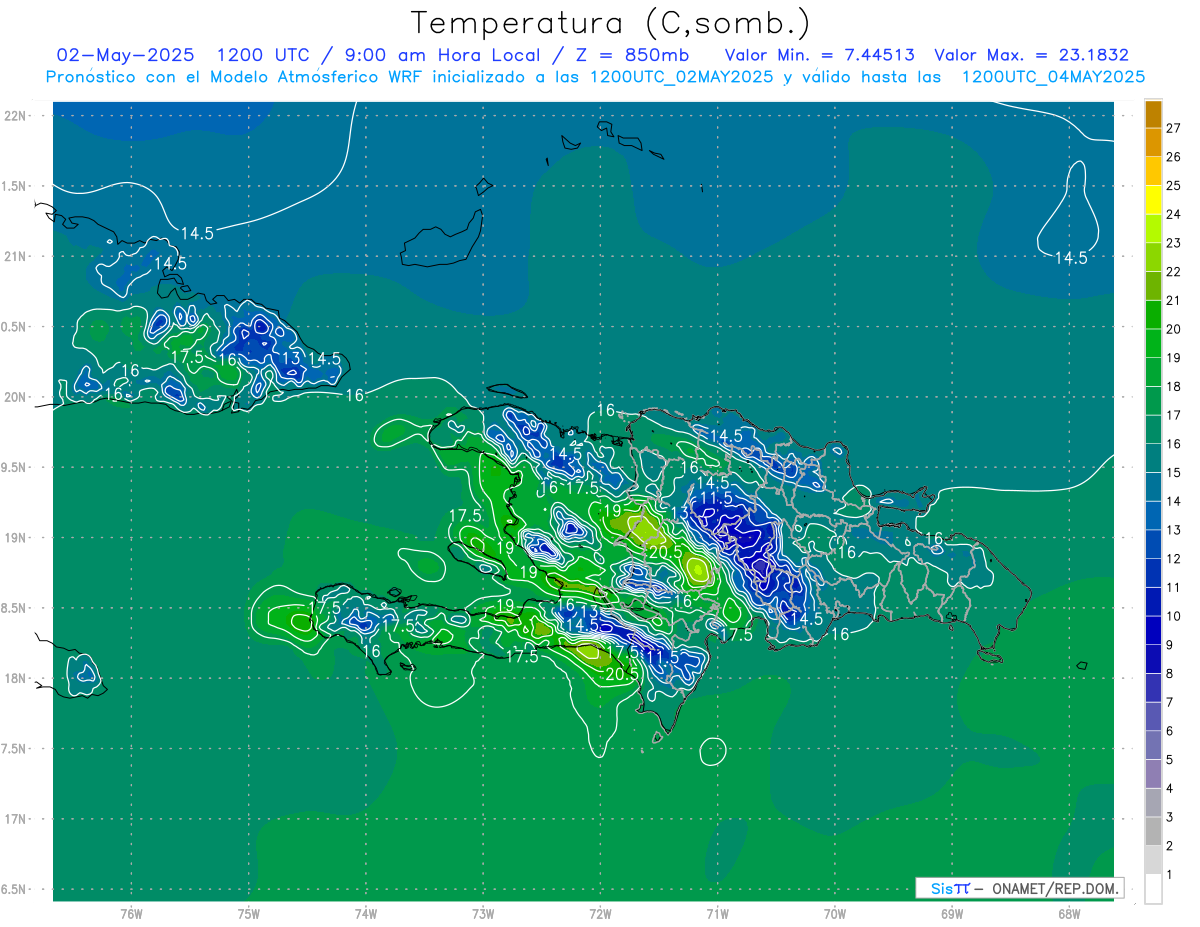
Task: Click the 76W longitude axis label
Action: 131,914
